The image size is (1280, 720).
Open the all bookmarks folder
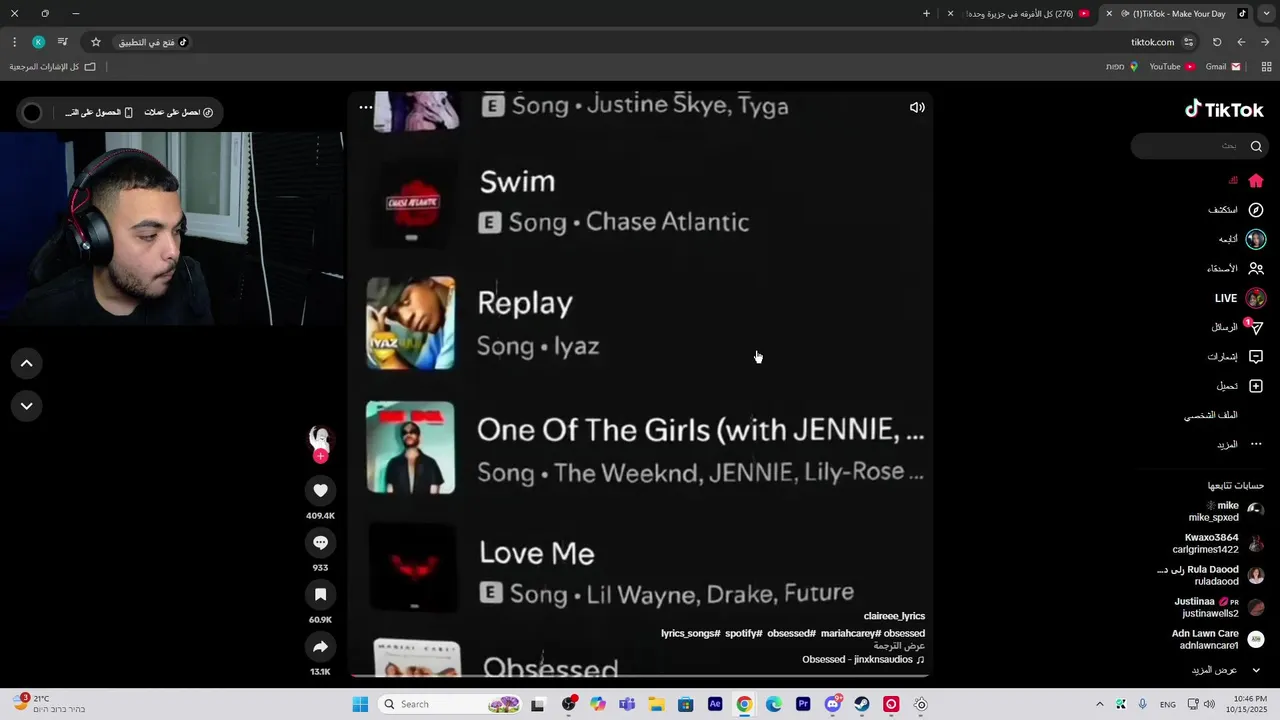coord(53,67)
